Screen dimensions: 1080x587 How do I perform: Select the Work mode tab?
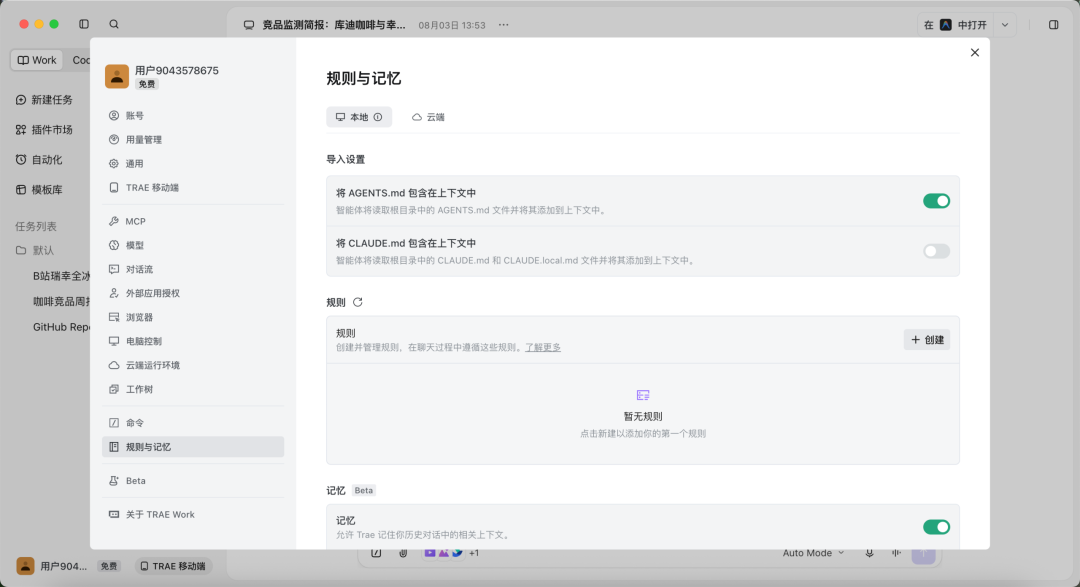click(x=37, y=60)
